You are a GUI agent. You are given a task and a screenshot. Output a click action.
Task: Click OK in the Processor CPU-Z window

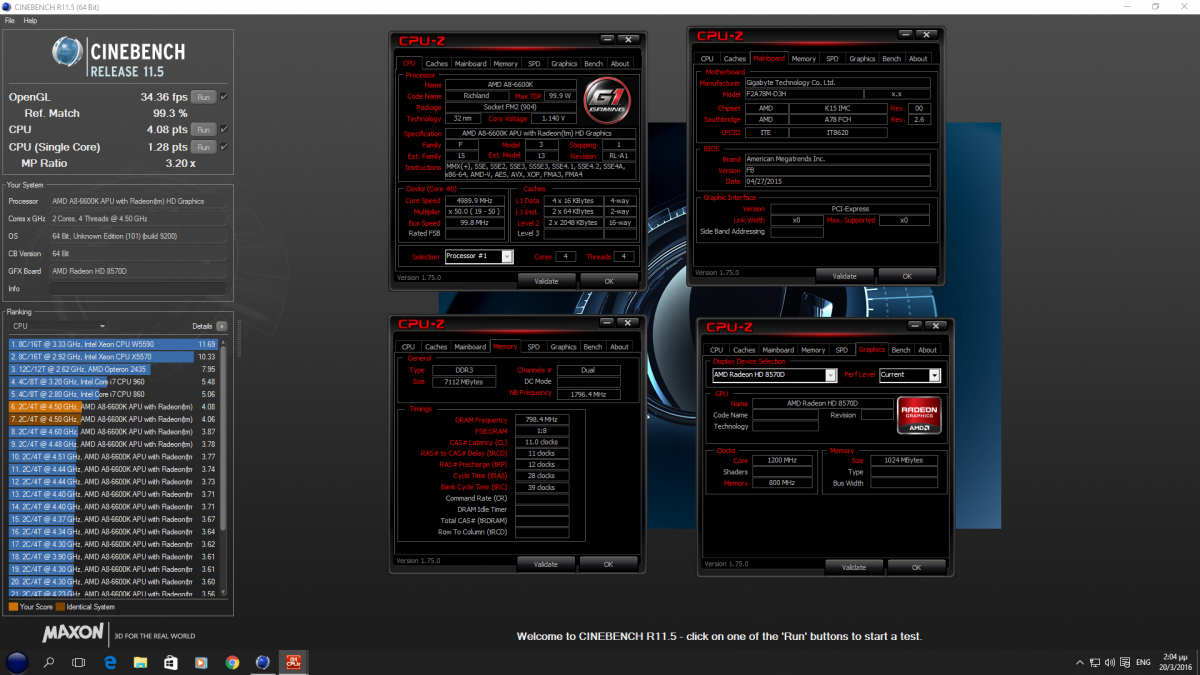(609, 281)
